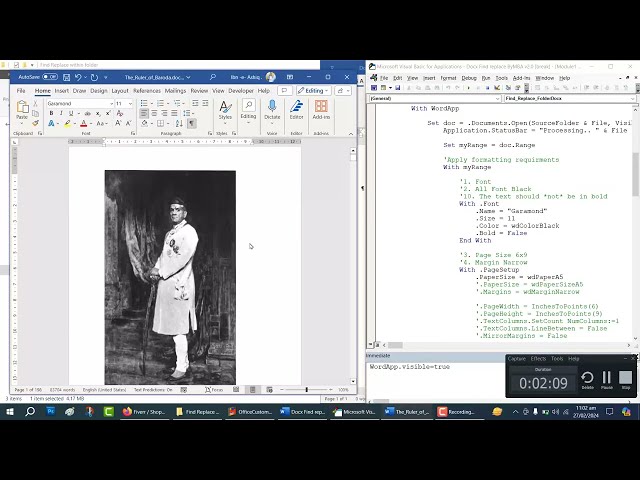This screenshot has height=480, width=640.
Task: Switch to Web Layout view in status bar
Action: (x=269, y=390)
